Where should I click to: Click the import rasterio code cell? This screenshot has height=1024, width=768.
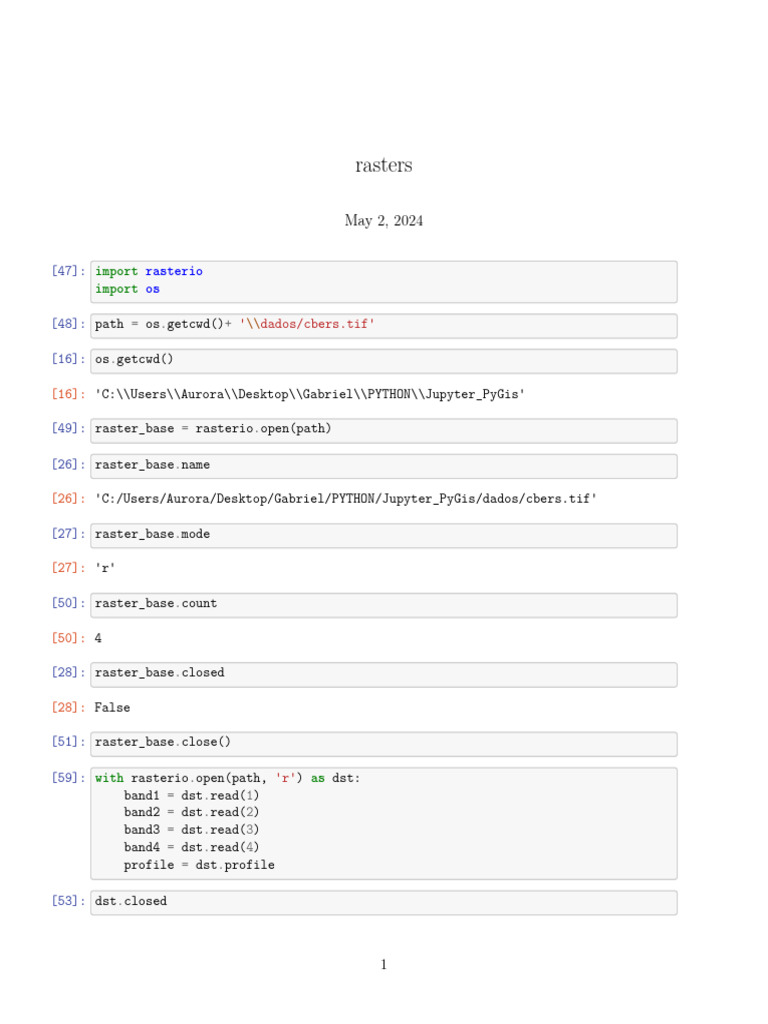click(383, 281)
